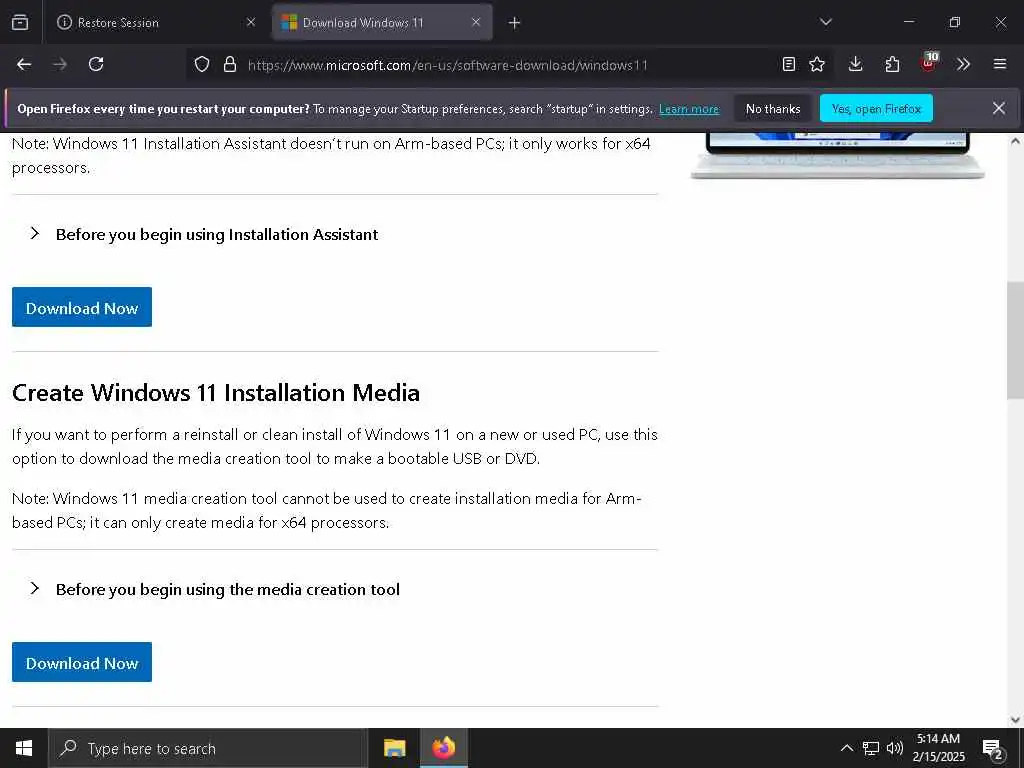The width and height of the screenshot is (1024, 768).
Task: Reload the current page
Action: [x=96, y=64]
